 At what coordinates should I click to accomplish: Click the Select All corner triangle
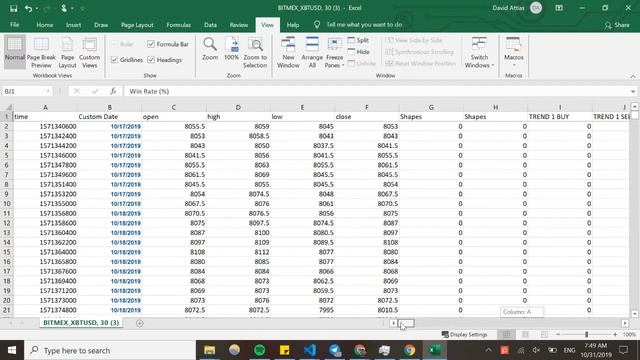(8, 107)
